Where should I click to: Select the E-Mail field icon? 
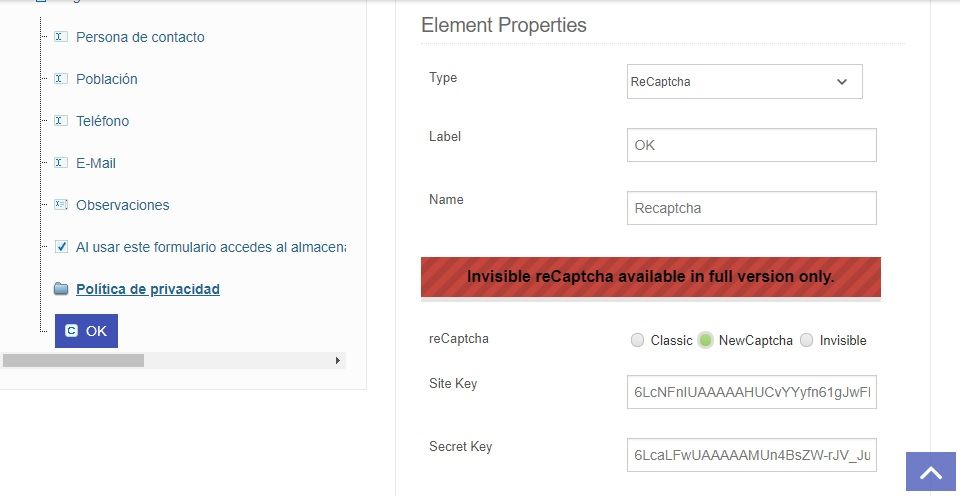tap(61, 163)
